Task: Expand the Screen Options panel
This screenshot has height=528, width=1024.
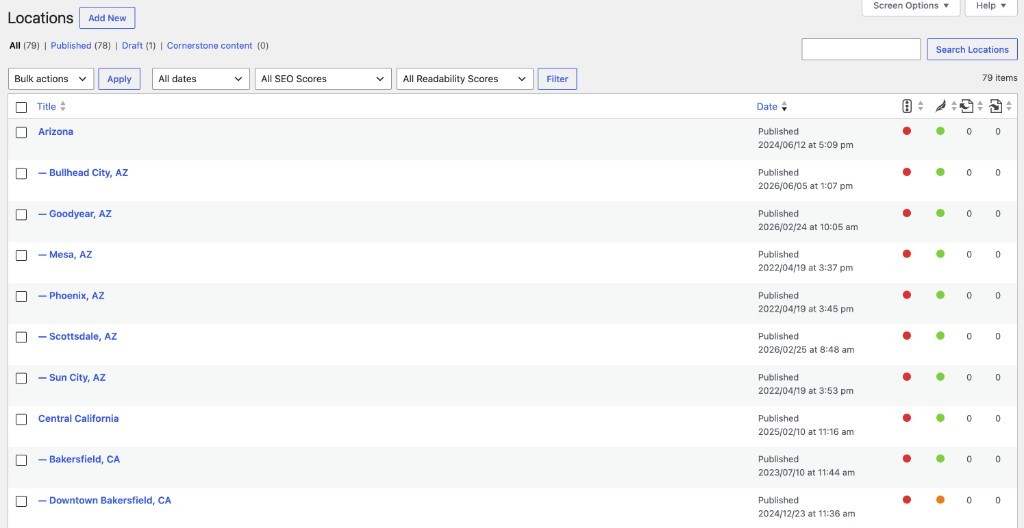Action: tap(911, 6)
